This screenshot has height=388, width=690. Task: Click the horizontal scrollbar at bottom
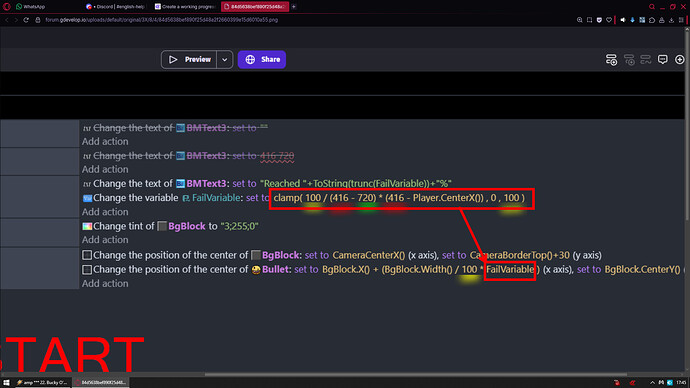(416, 375)
